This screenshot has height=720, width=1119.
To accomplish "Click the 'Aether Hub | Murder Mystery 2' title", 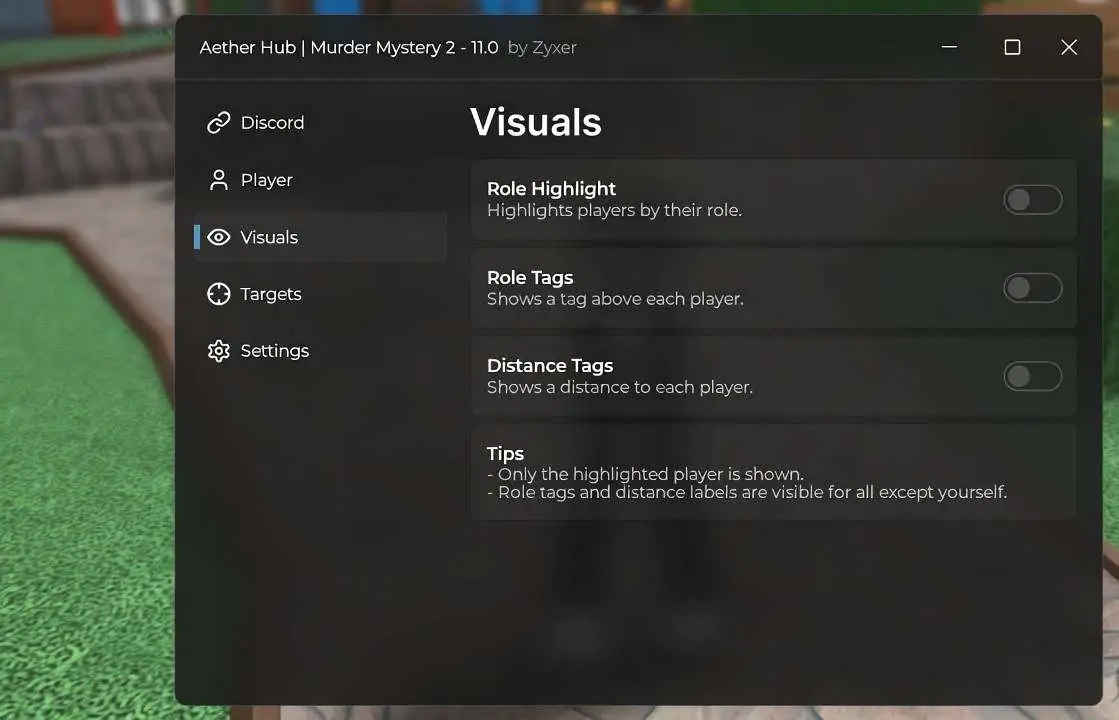I will (x=348, y=48).
